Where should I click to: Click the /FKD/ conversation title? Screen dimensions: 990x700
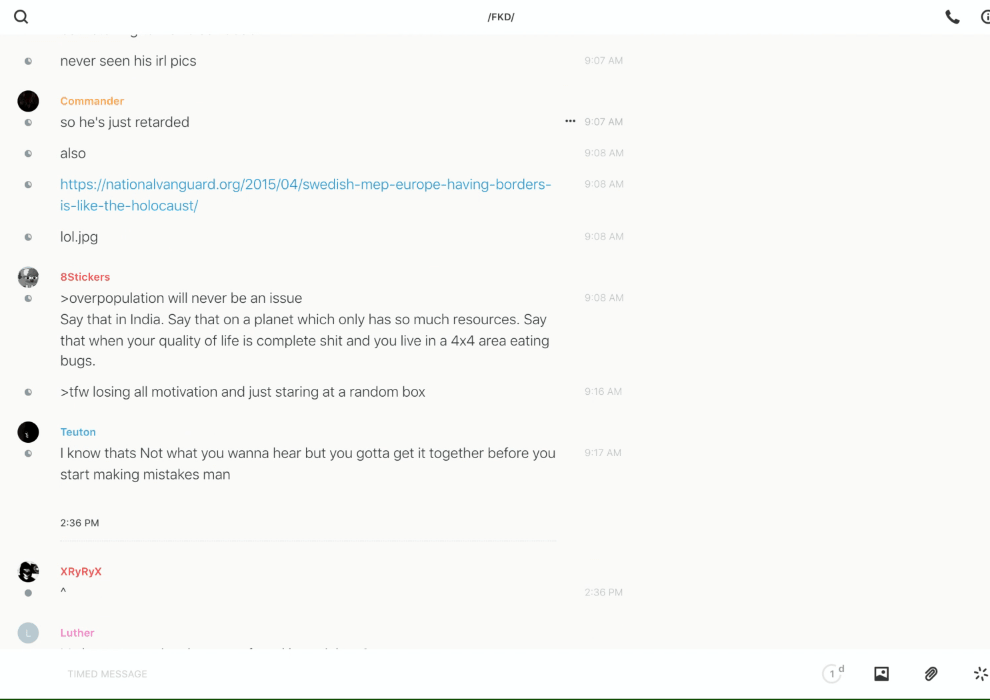501,17
